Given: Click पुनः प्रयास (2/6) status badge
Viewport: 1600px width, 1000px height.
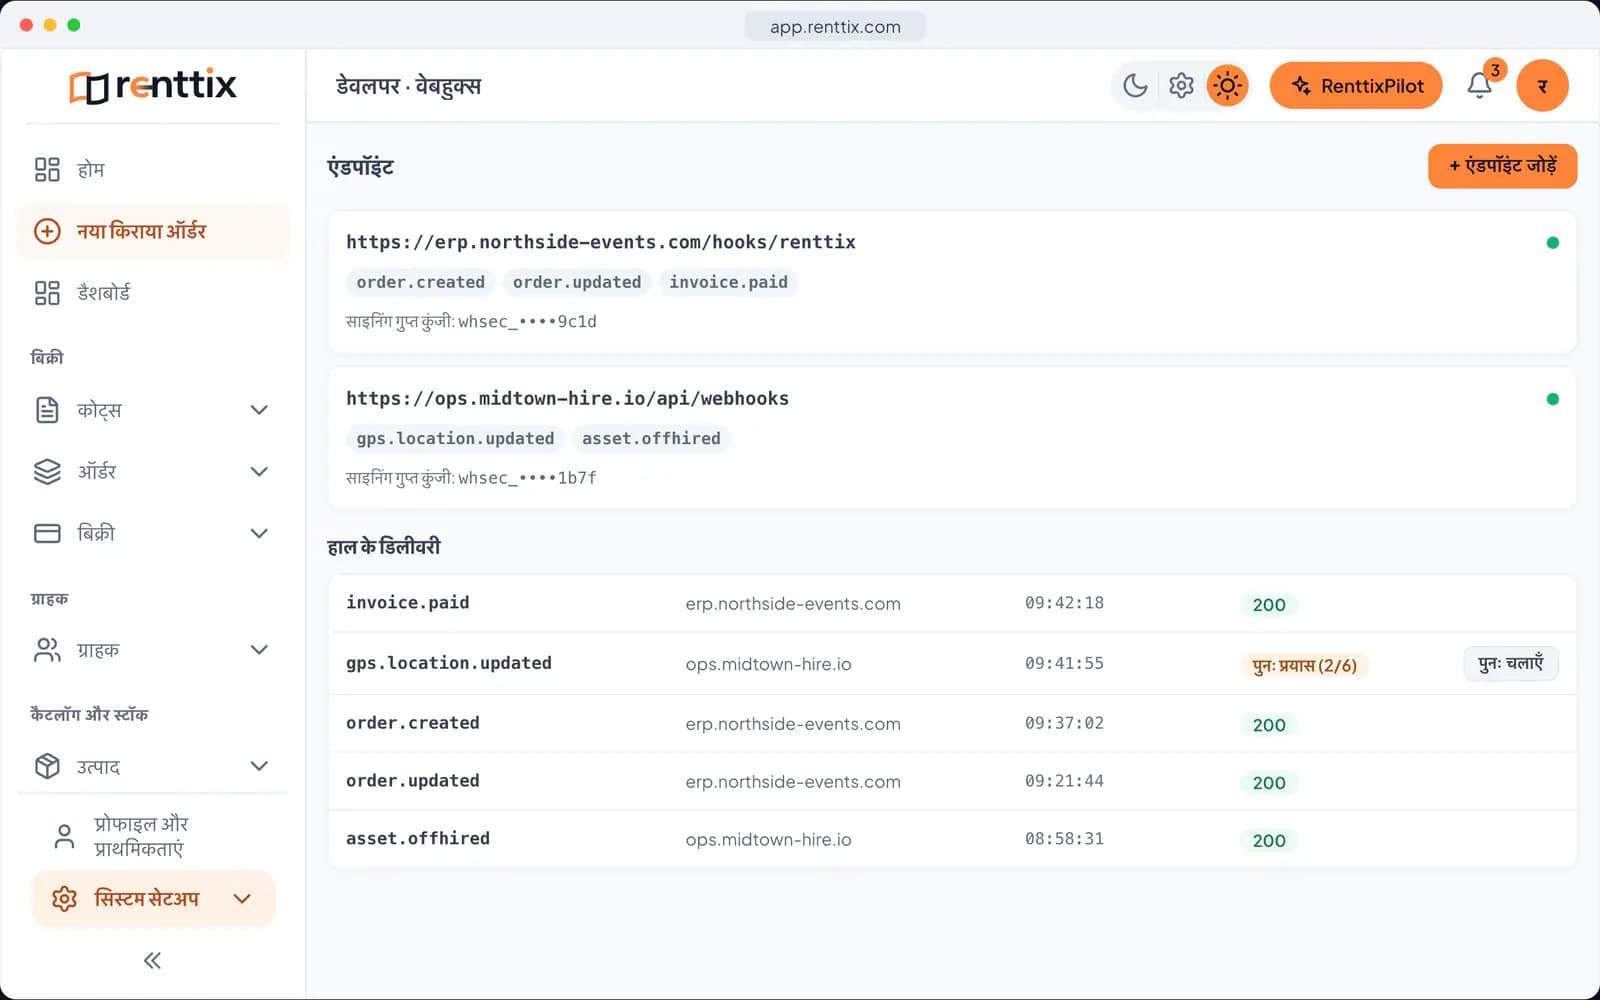Looking at the screenshot, I should pos(1304,665).
